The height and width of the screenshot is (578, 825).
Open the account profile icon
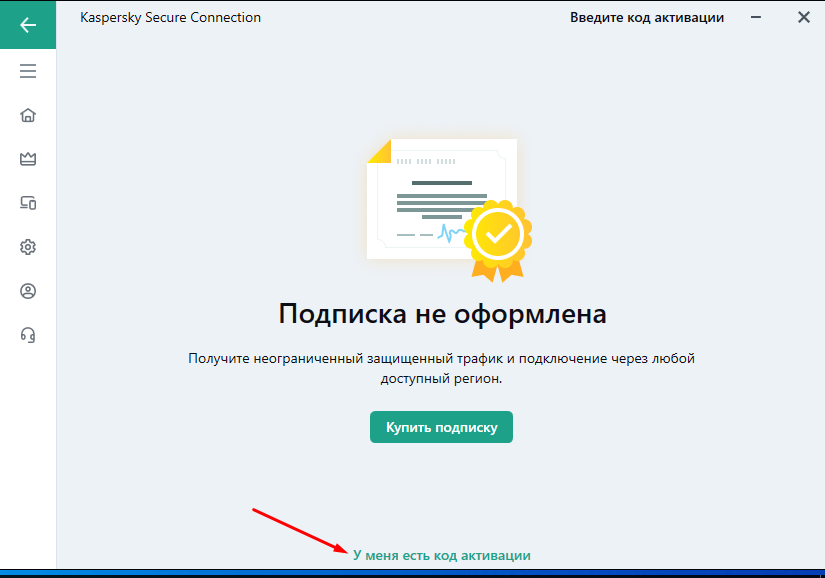point(28,291)
